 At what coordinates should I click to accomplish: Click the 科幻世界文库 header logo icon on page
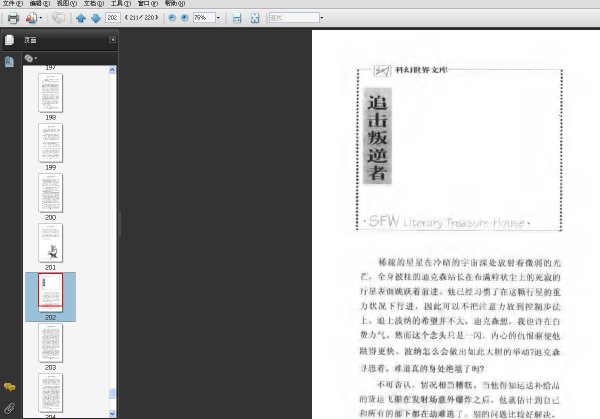pyautogui.click(x=382, y=70)
